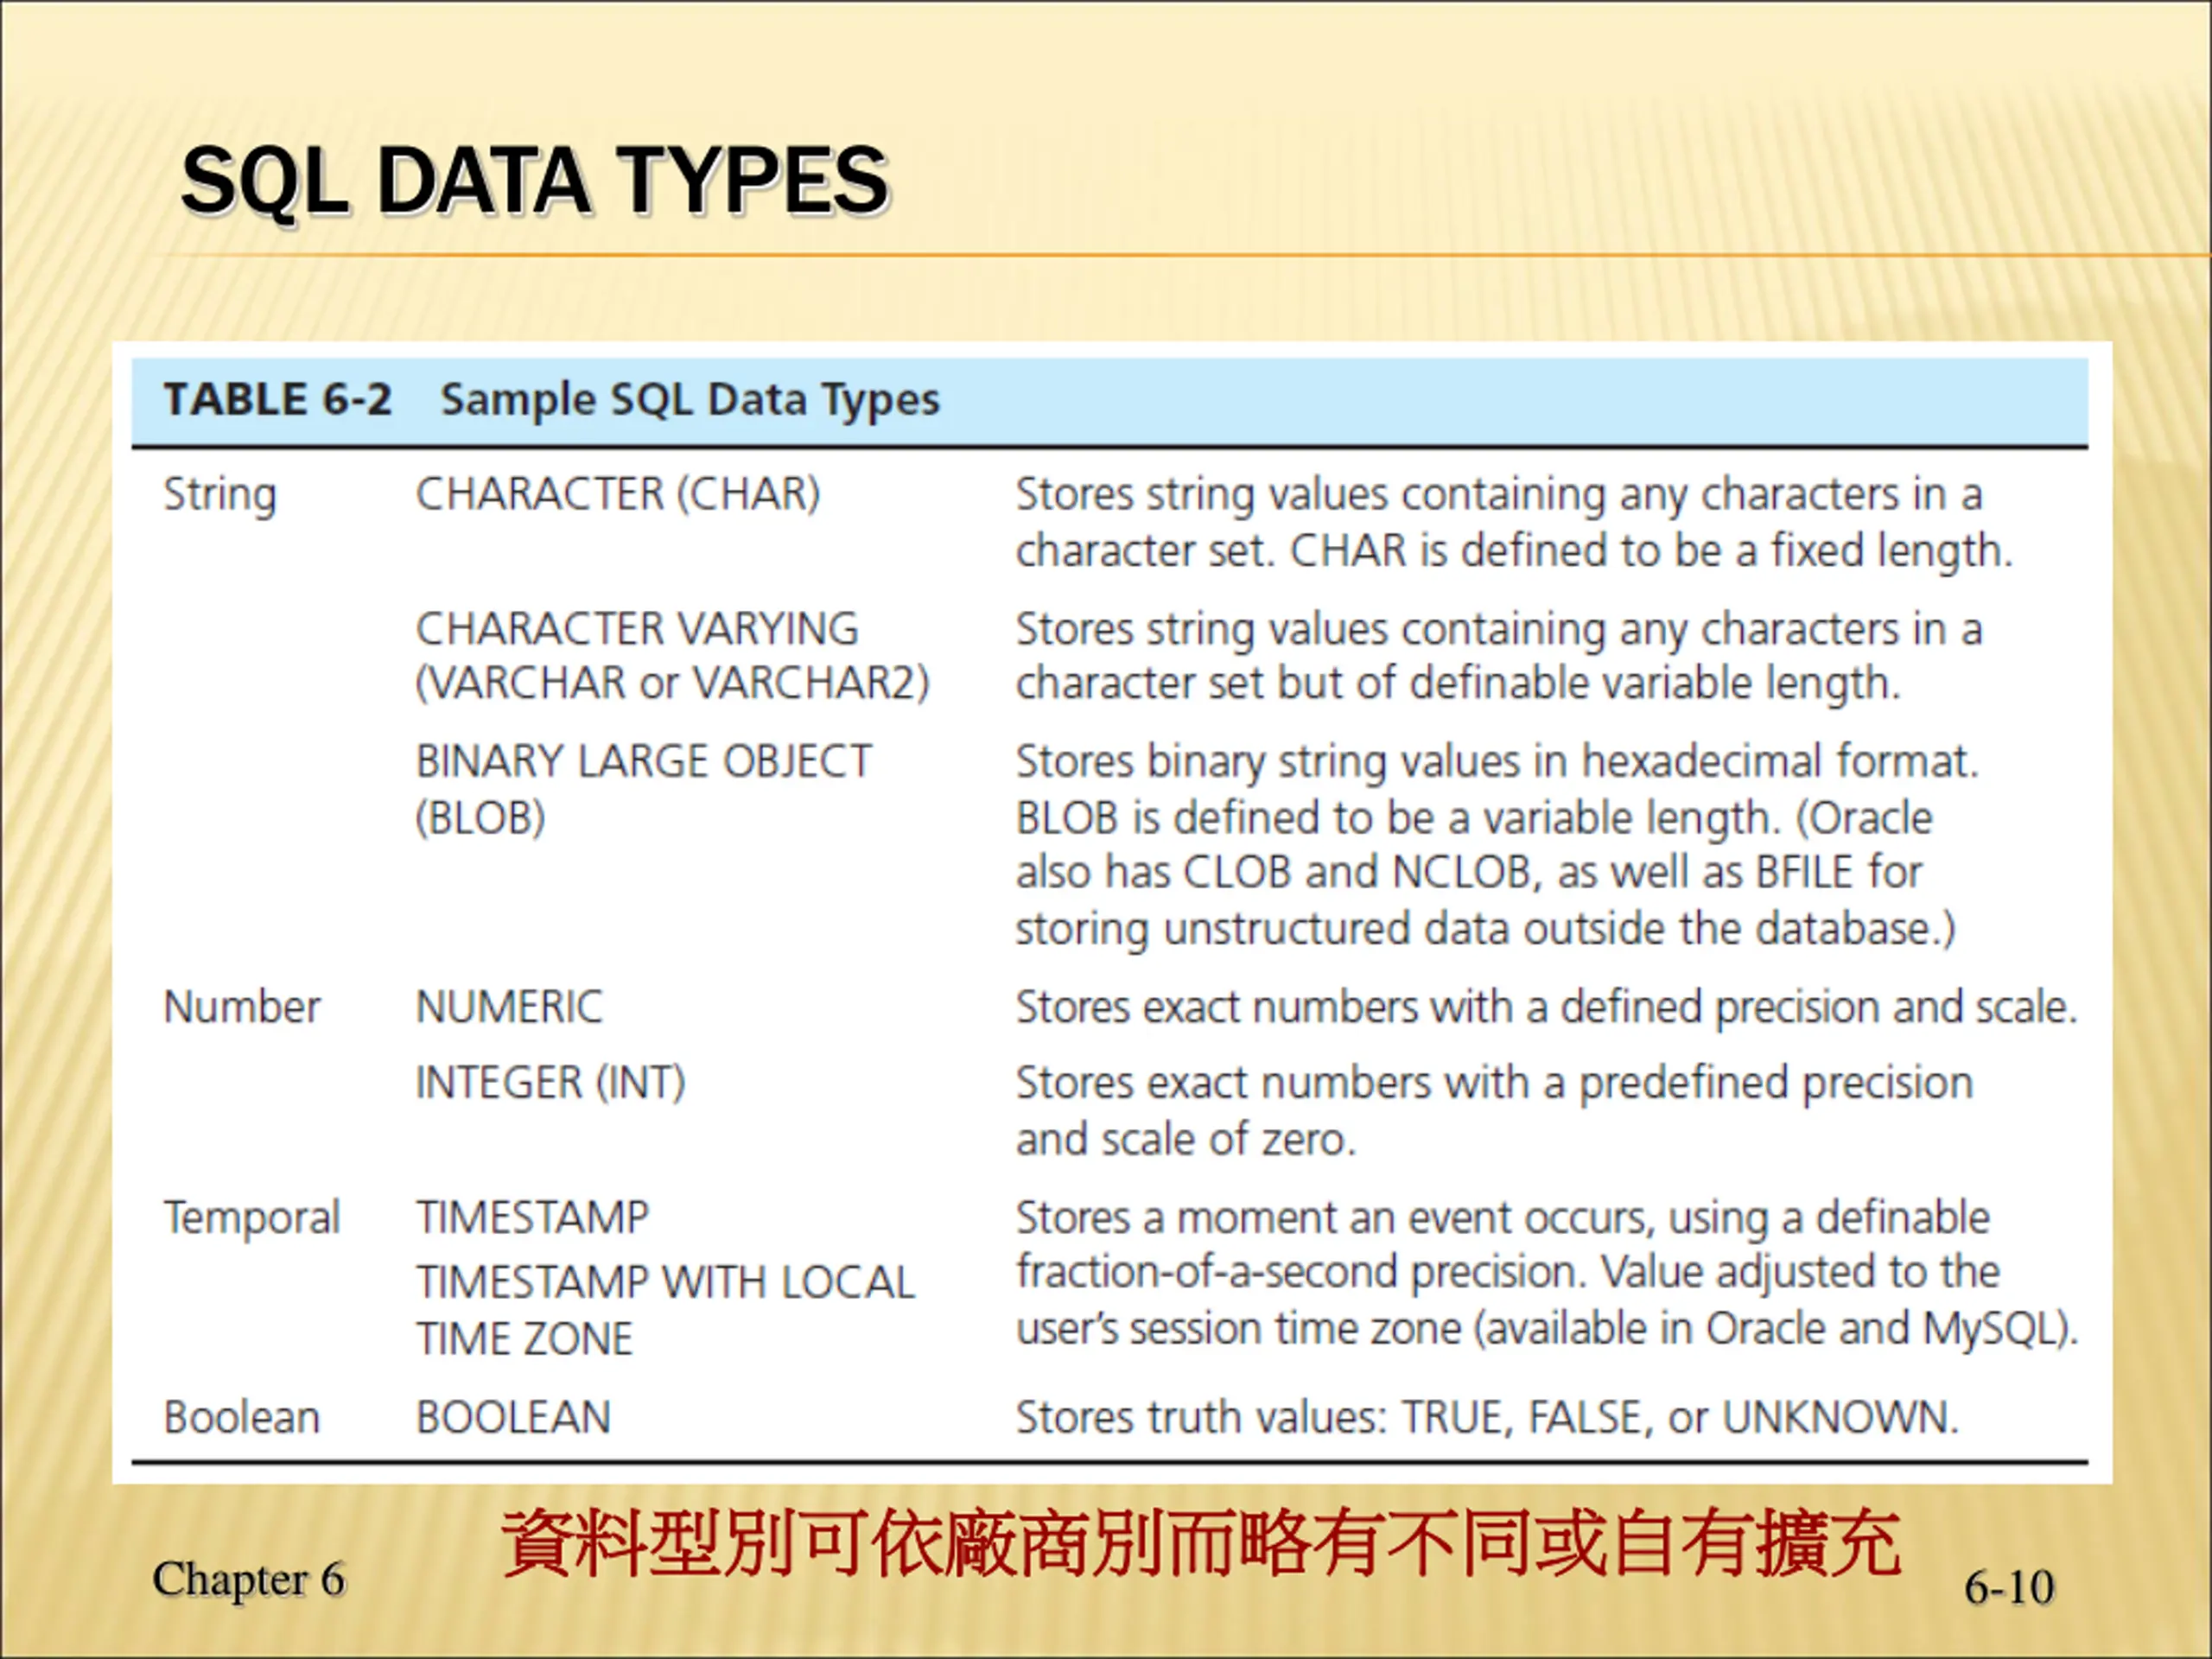Viewport: 2212px width, 1659px height.
Task: Click the '(BLOB)' abbreviation
Action: coord(480,819)
